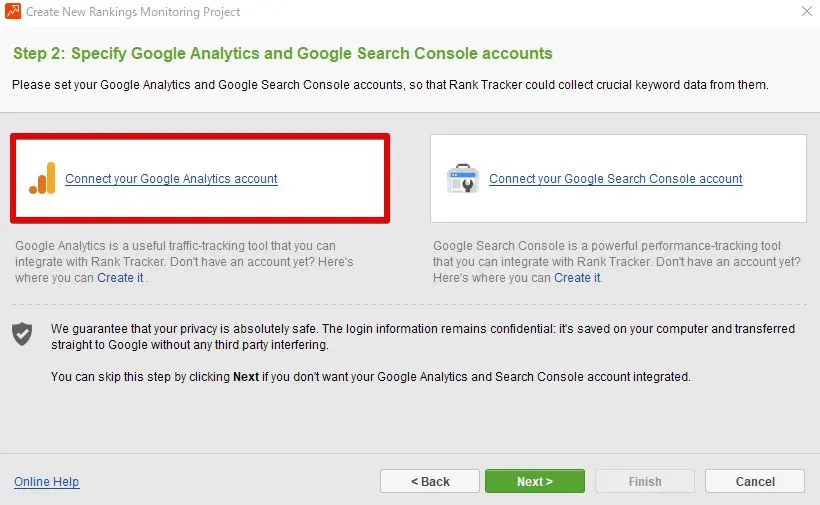This screenshot has height=505, width=820.
Task: Go back with the Back button
Action: [x=430, y=481]
